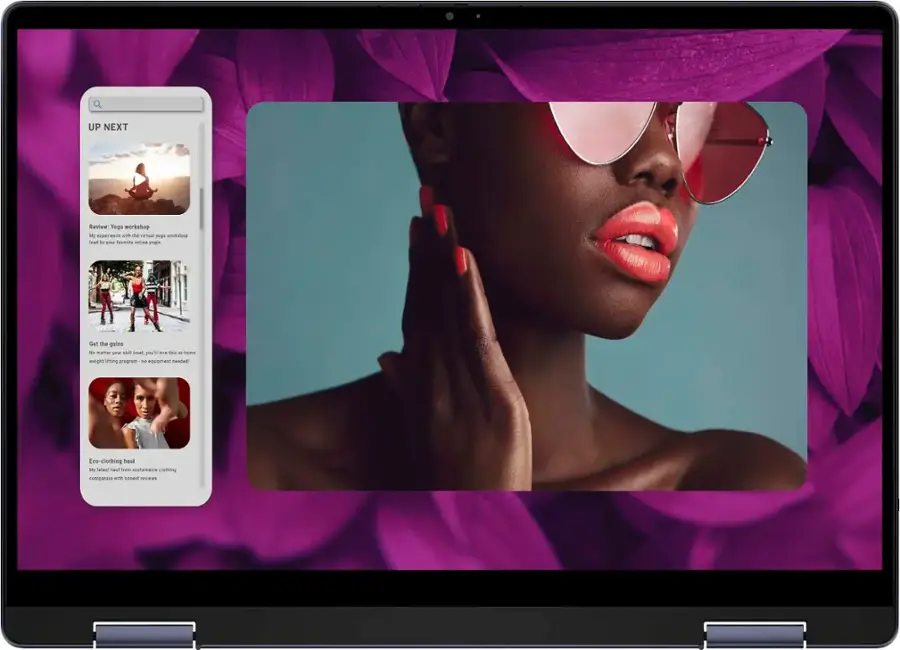Click the 'Review: Yoga workshop' title
Image resolution: width=900 pixels, height=650 pixels.
119,227
